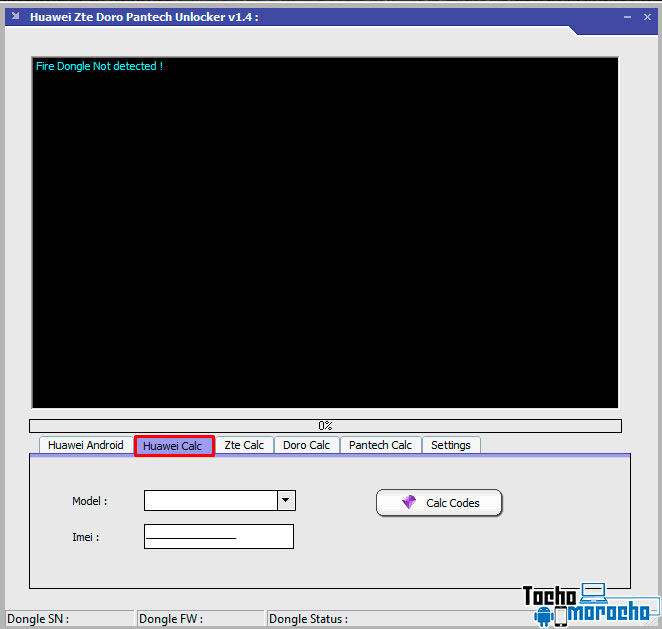Go to the Pantech Calc tab

[380, 445]
